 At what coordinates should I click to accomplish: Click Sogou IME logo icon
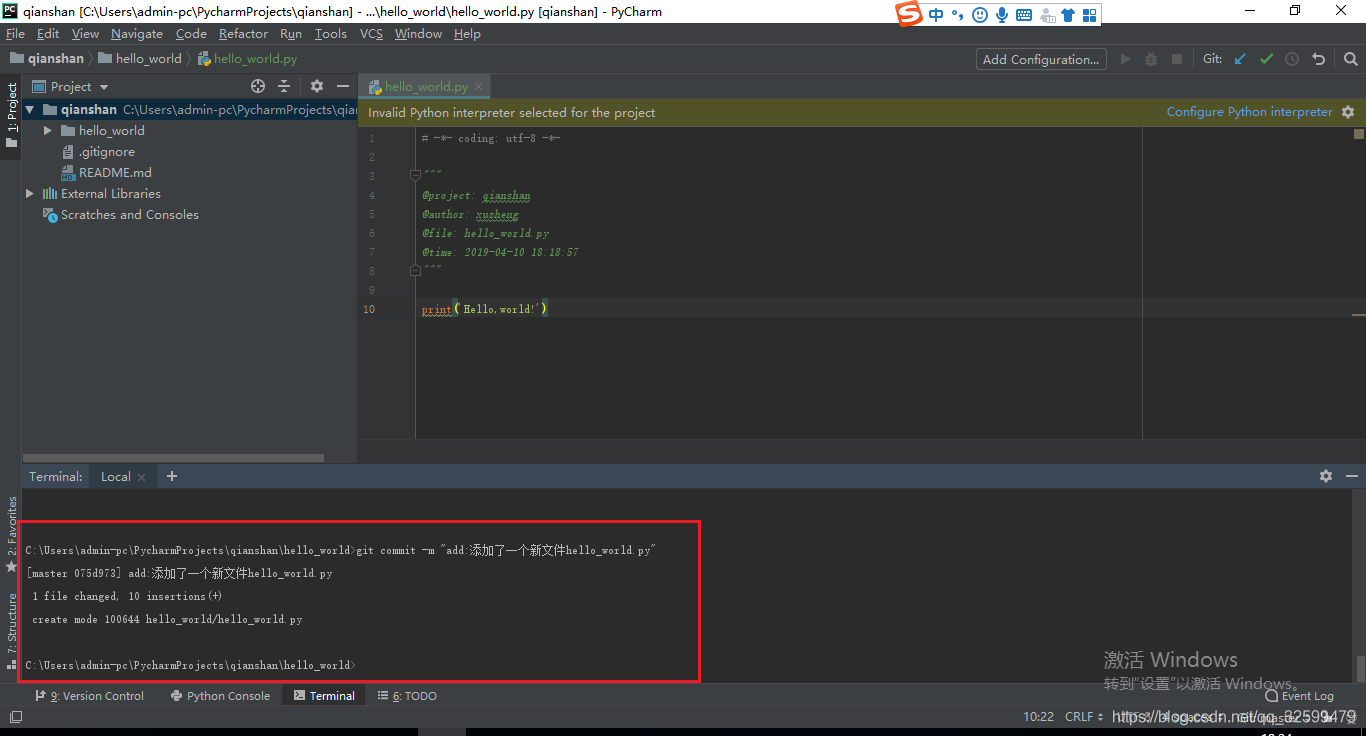pos(908,14)
